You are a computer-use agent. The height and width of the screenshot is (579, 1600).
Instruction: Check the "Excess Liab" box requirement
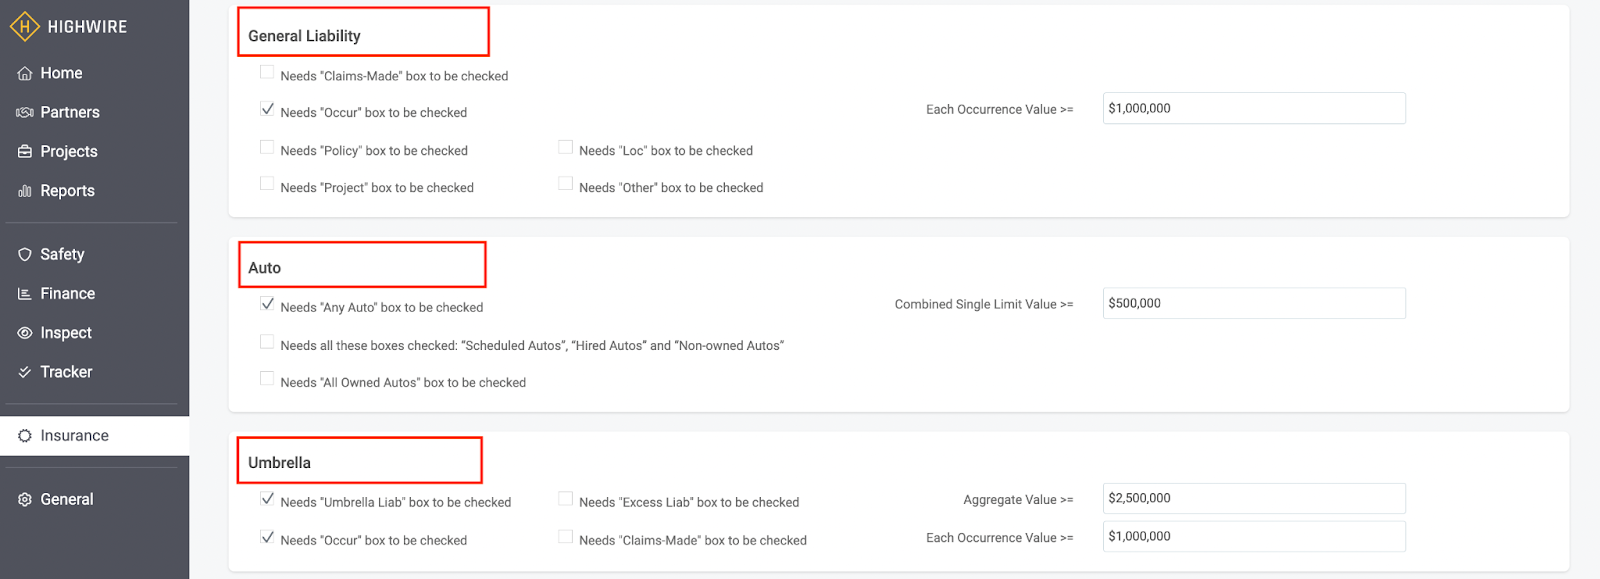point(566,499)
